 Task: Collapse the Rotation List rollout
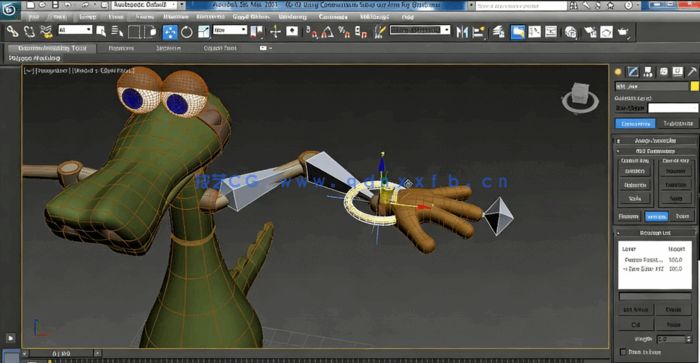click(x=655, y=233)
